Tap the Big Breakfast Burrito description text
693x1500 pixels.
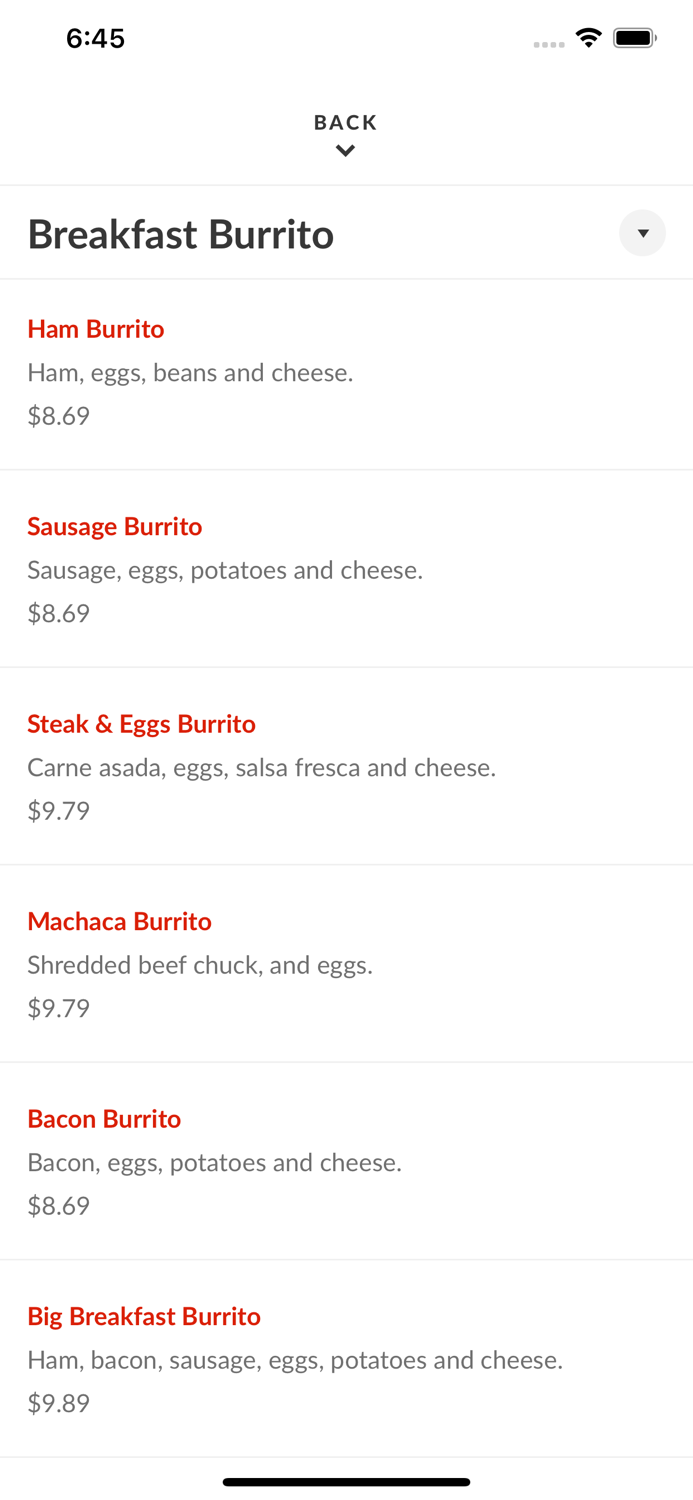coord(295,1360)
